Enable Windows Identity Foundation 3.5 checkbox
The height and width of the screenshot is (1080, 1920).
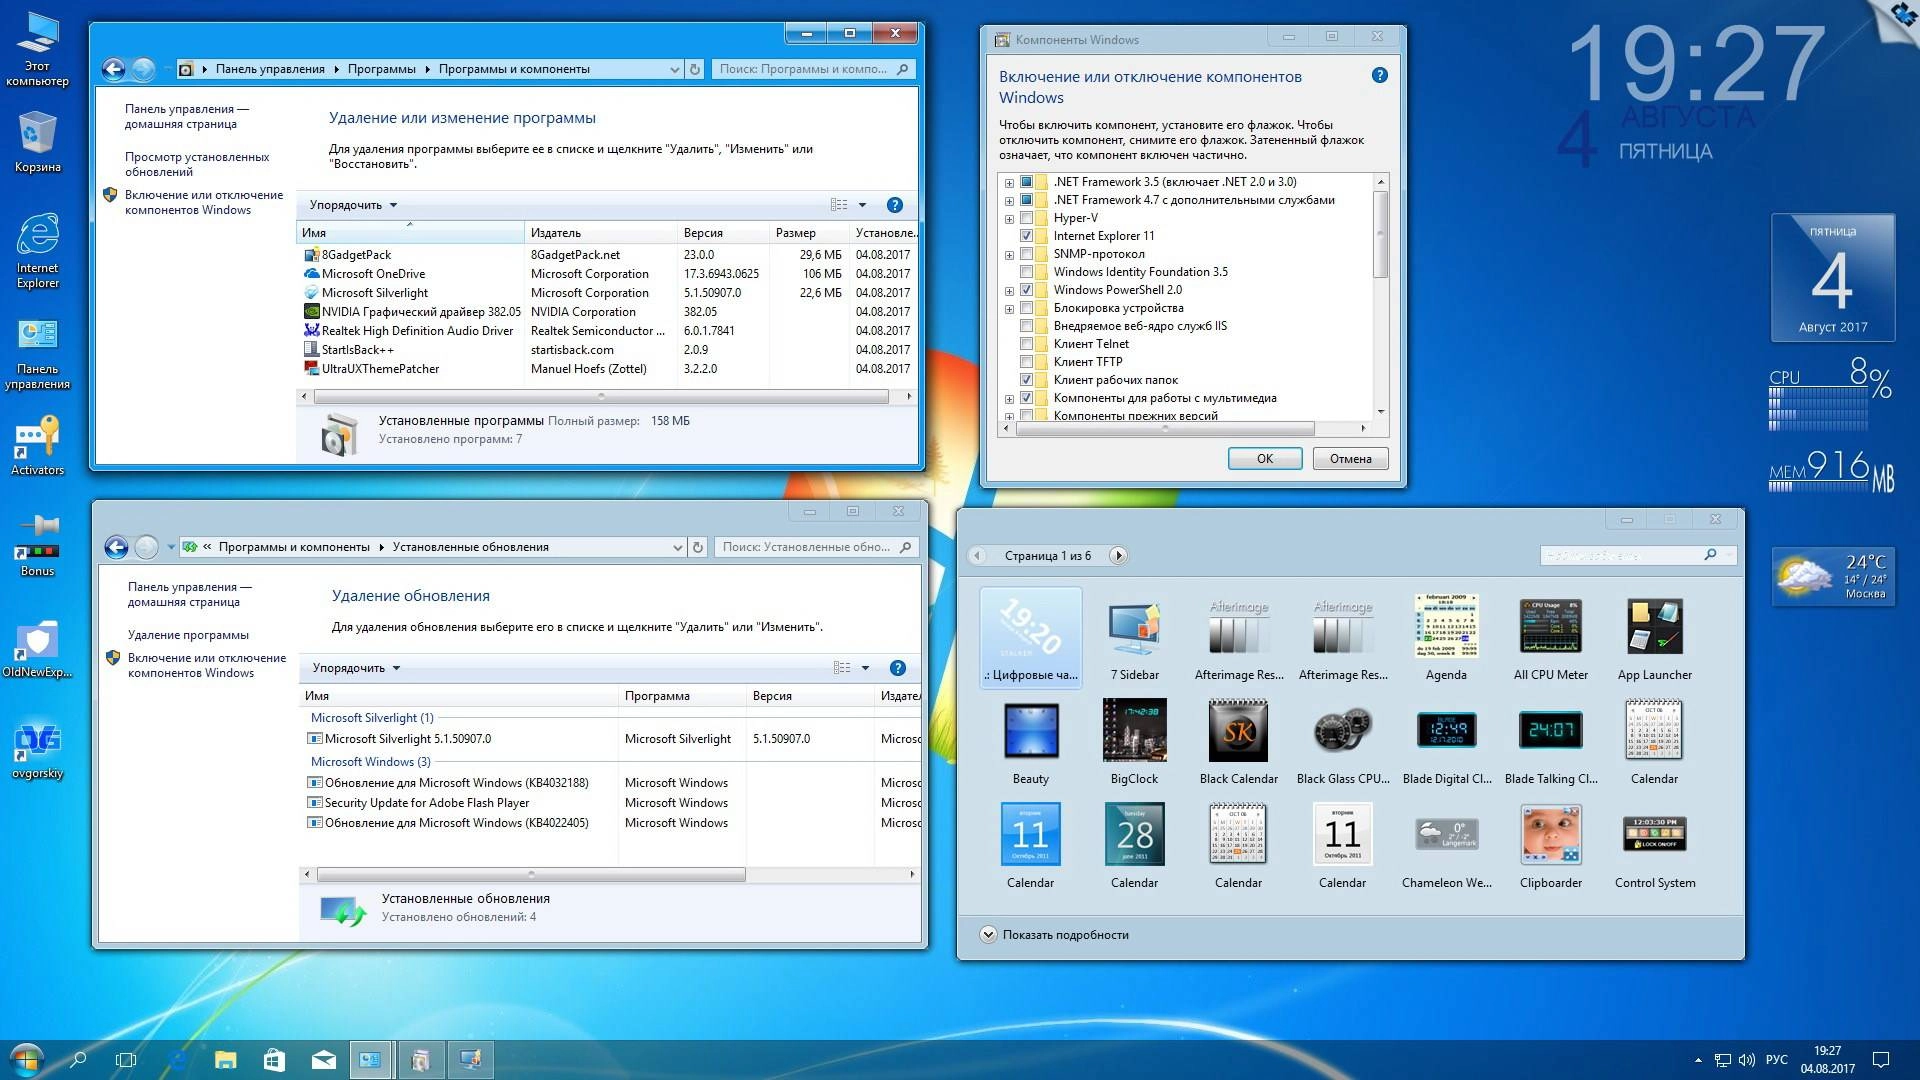pos(1026,272)
